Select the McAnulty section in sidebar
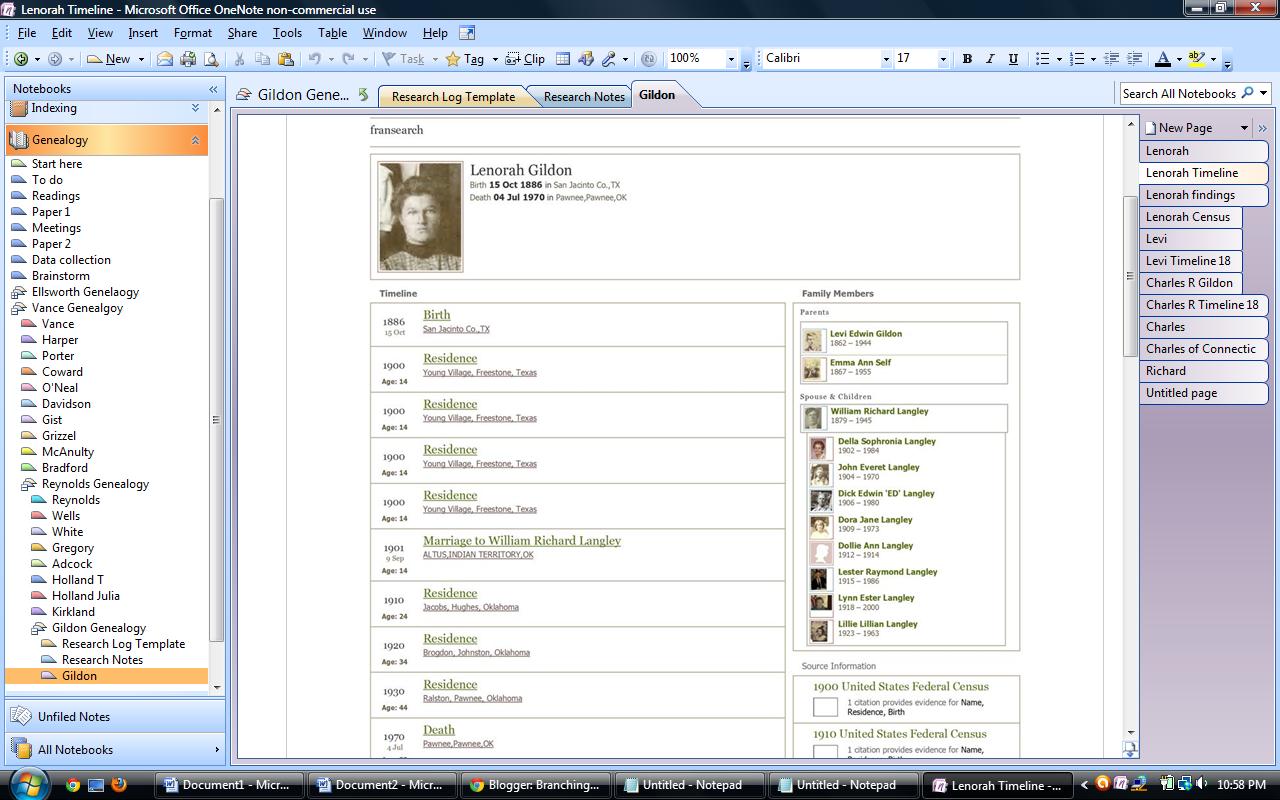Image resolution: width=1280 pixels, height=800 pixels. pyautogui.click(x=68, y=452)
